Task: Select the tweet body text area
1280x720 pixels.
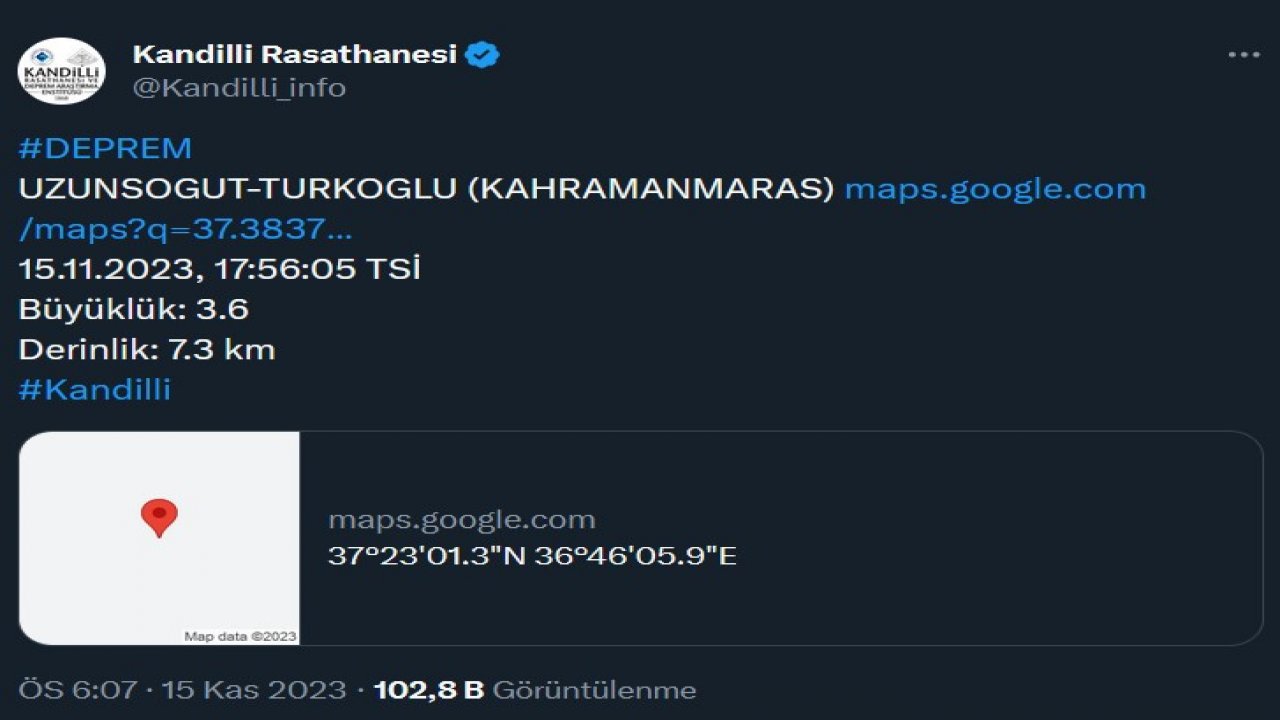Action: pos(400,270)
